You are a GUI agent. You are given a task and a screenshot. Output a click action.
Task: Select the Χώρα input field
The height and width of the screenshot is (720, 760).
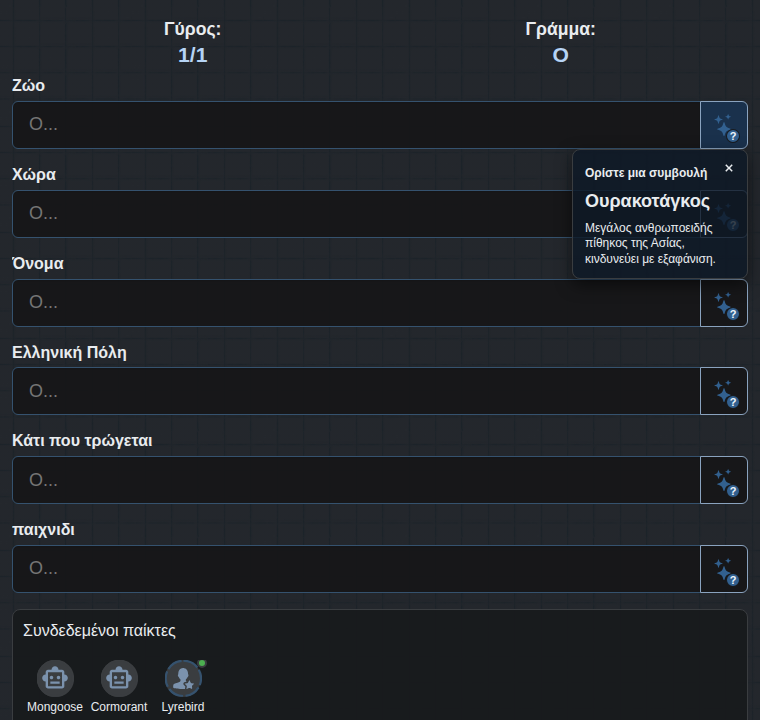(x=292, y=214)
